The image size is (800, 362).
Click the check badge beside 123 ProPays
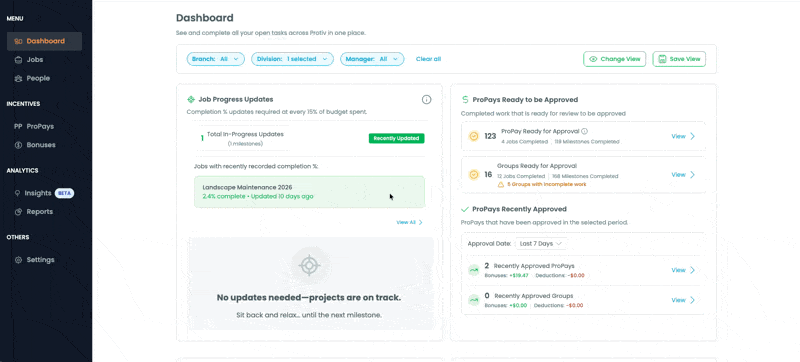pos(473,136)
